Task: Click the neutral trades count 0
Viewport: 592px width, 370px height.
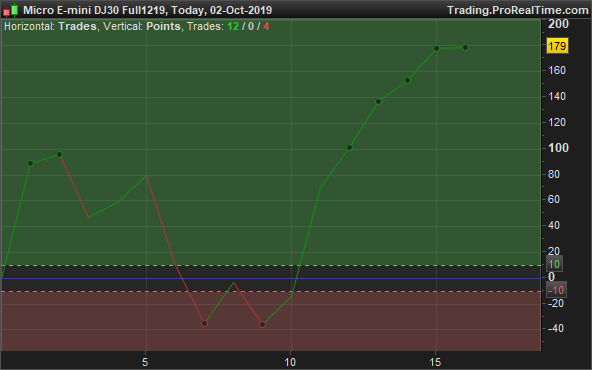Action: 251,26
